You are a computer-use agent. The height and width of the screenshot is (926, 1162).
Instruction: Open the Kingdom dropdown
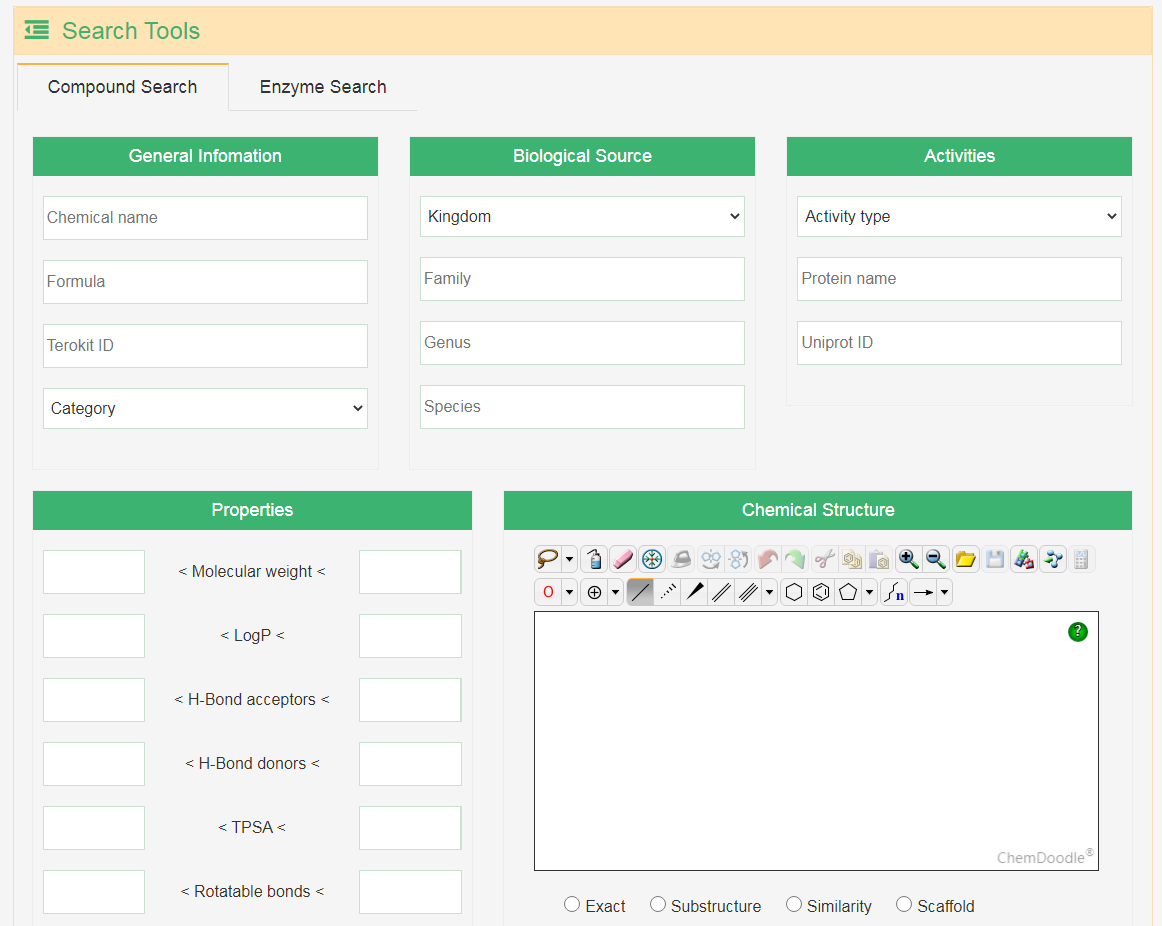582,216
